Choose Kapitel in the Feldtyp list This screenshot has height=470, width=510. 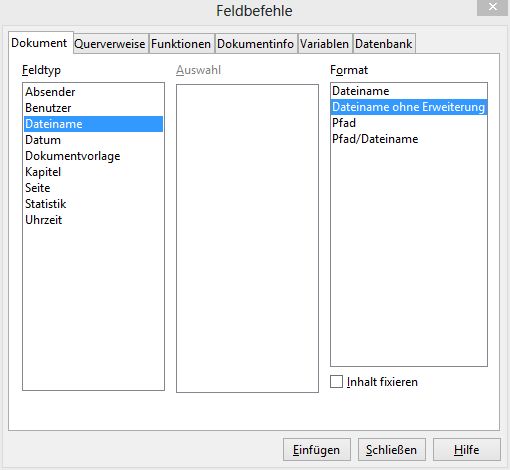pos(93,172)
